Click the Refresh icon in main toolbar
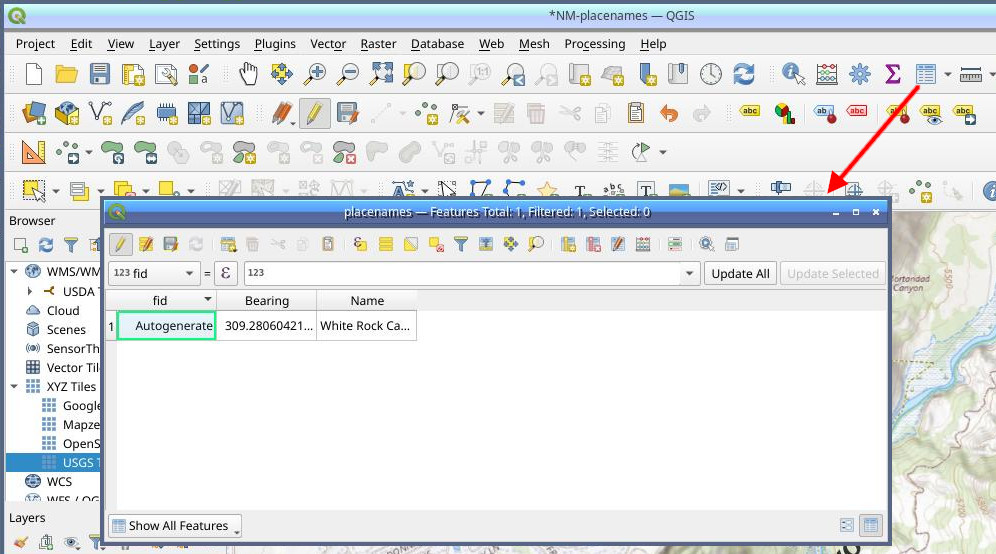This screenshot has height=554, width=996. coord(743,74)
